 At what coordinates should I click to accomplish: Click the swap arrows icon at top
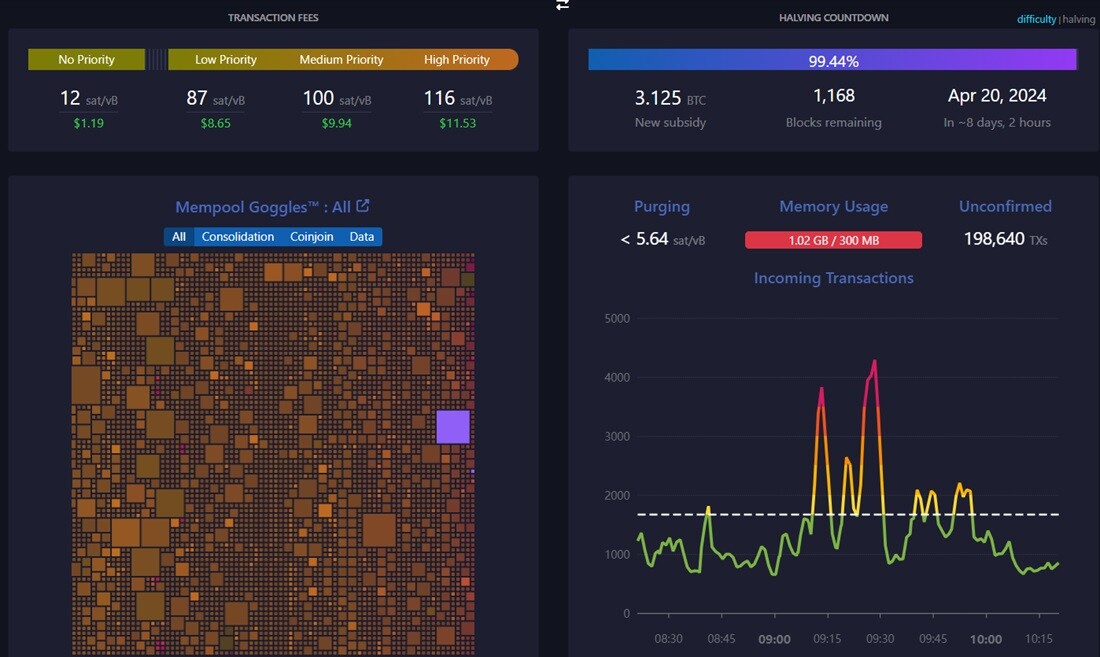pyautogui.click(x=562, y=5)
